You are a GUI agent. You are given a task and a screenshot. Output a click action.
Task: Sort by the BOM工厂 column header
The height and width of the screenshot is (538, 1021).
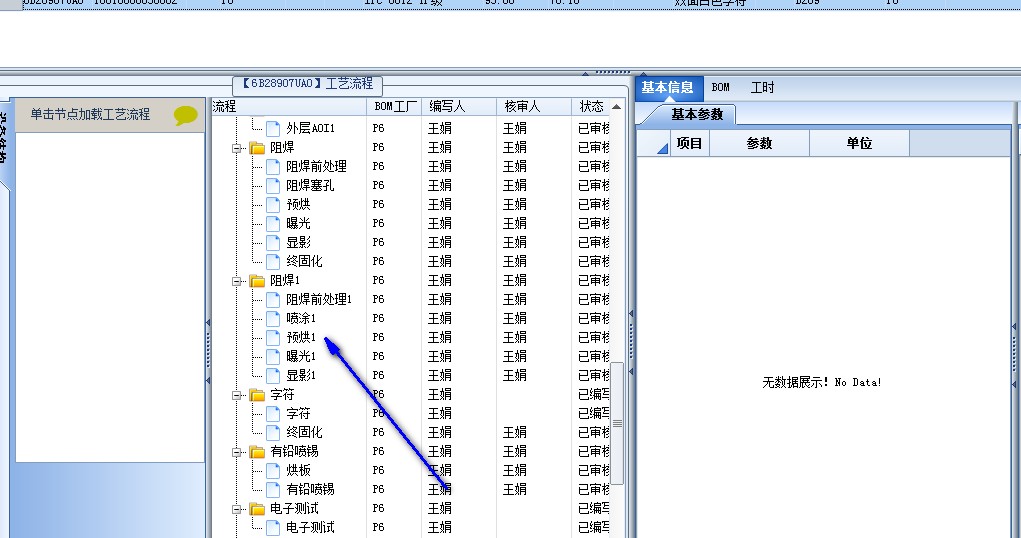[395, 106]
